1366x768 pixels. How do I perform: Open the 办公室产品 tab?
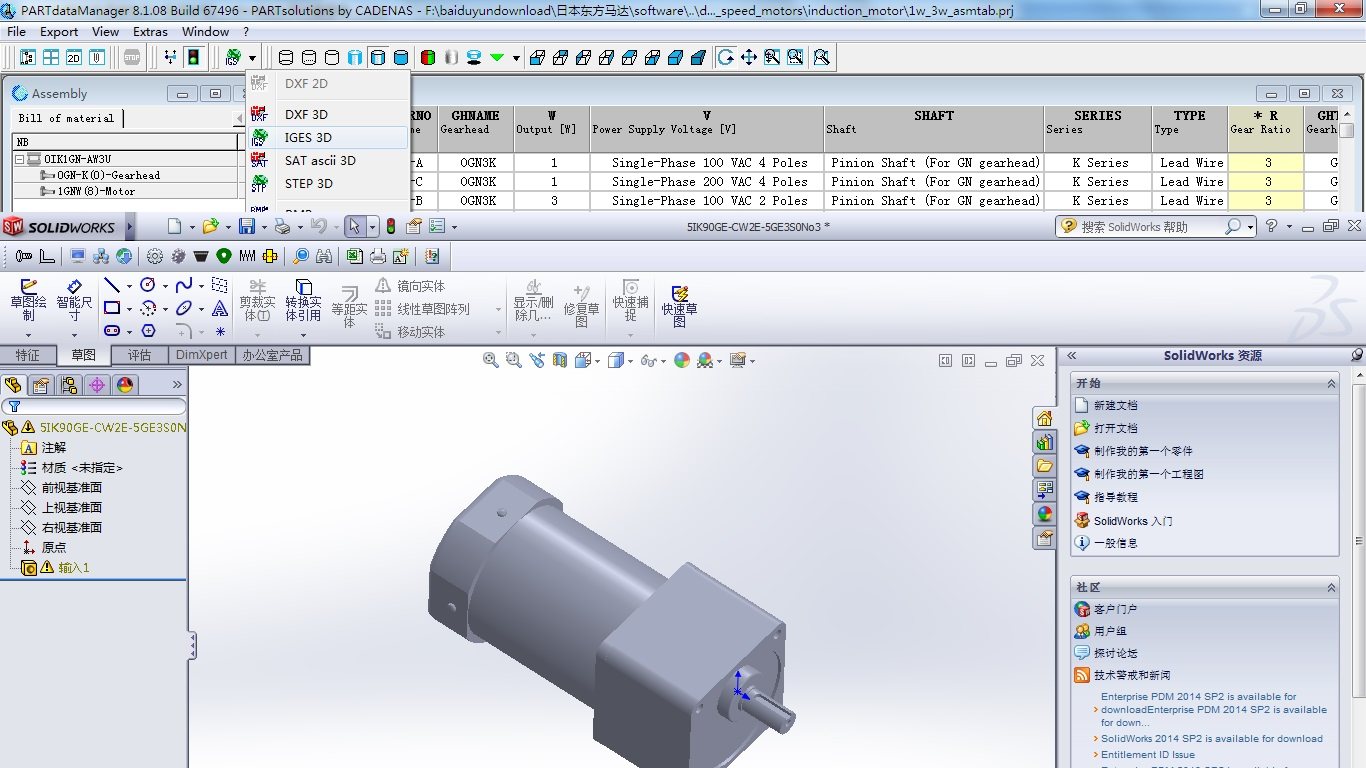coord(272,355)
